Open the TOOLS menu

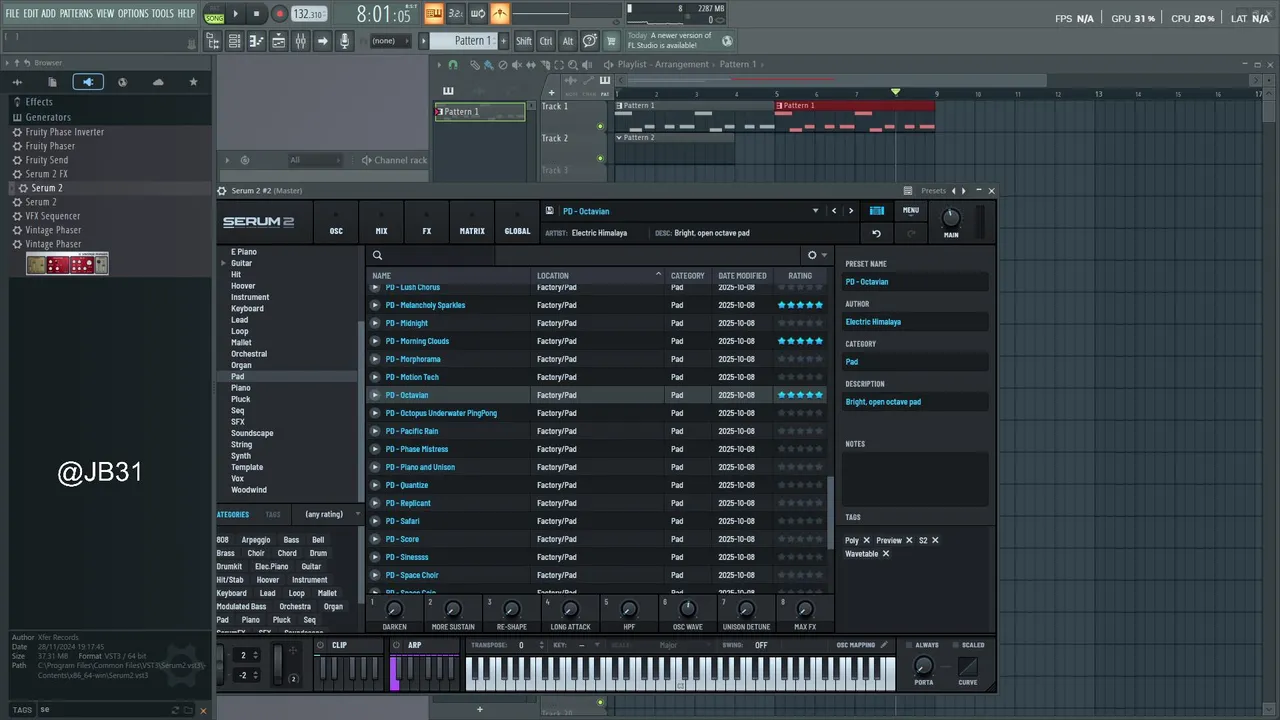coord(162,13)
